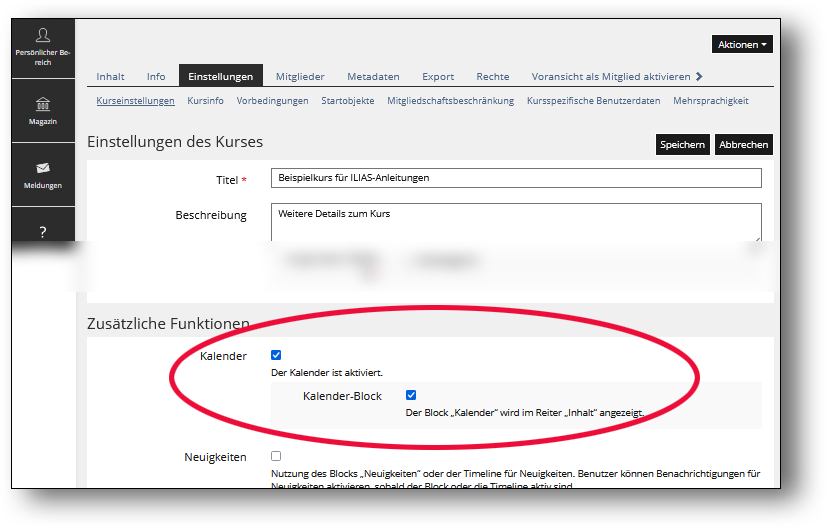Go to the Export tab
Image resolution: width=826 pixels, height=527 pixels.
pos(438,76)
